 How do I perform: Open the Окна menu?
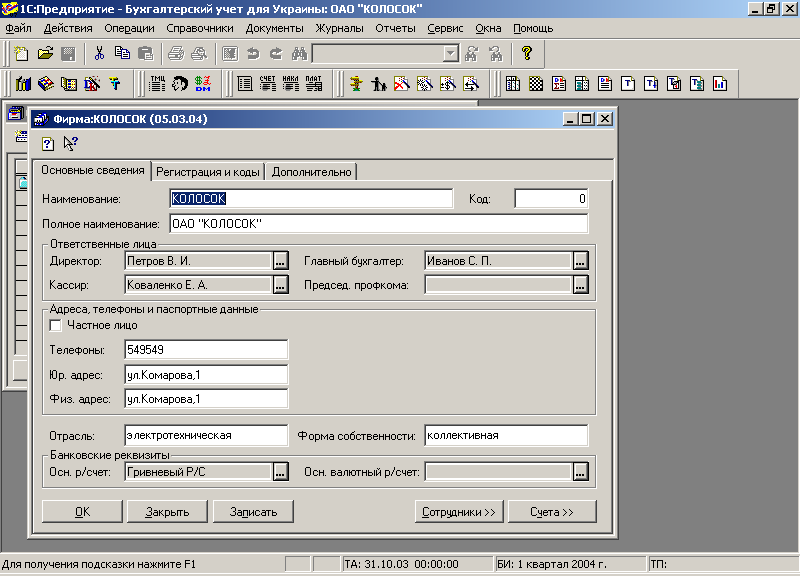[488, 29]
